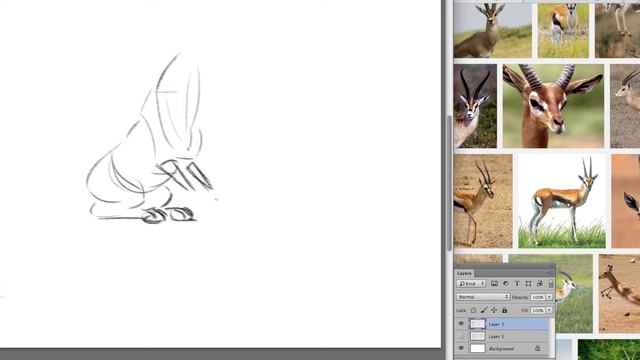This screenshot has width=640, height=360.
Task: Open the Kind filter type dropdown
Action: (471, 283)
